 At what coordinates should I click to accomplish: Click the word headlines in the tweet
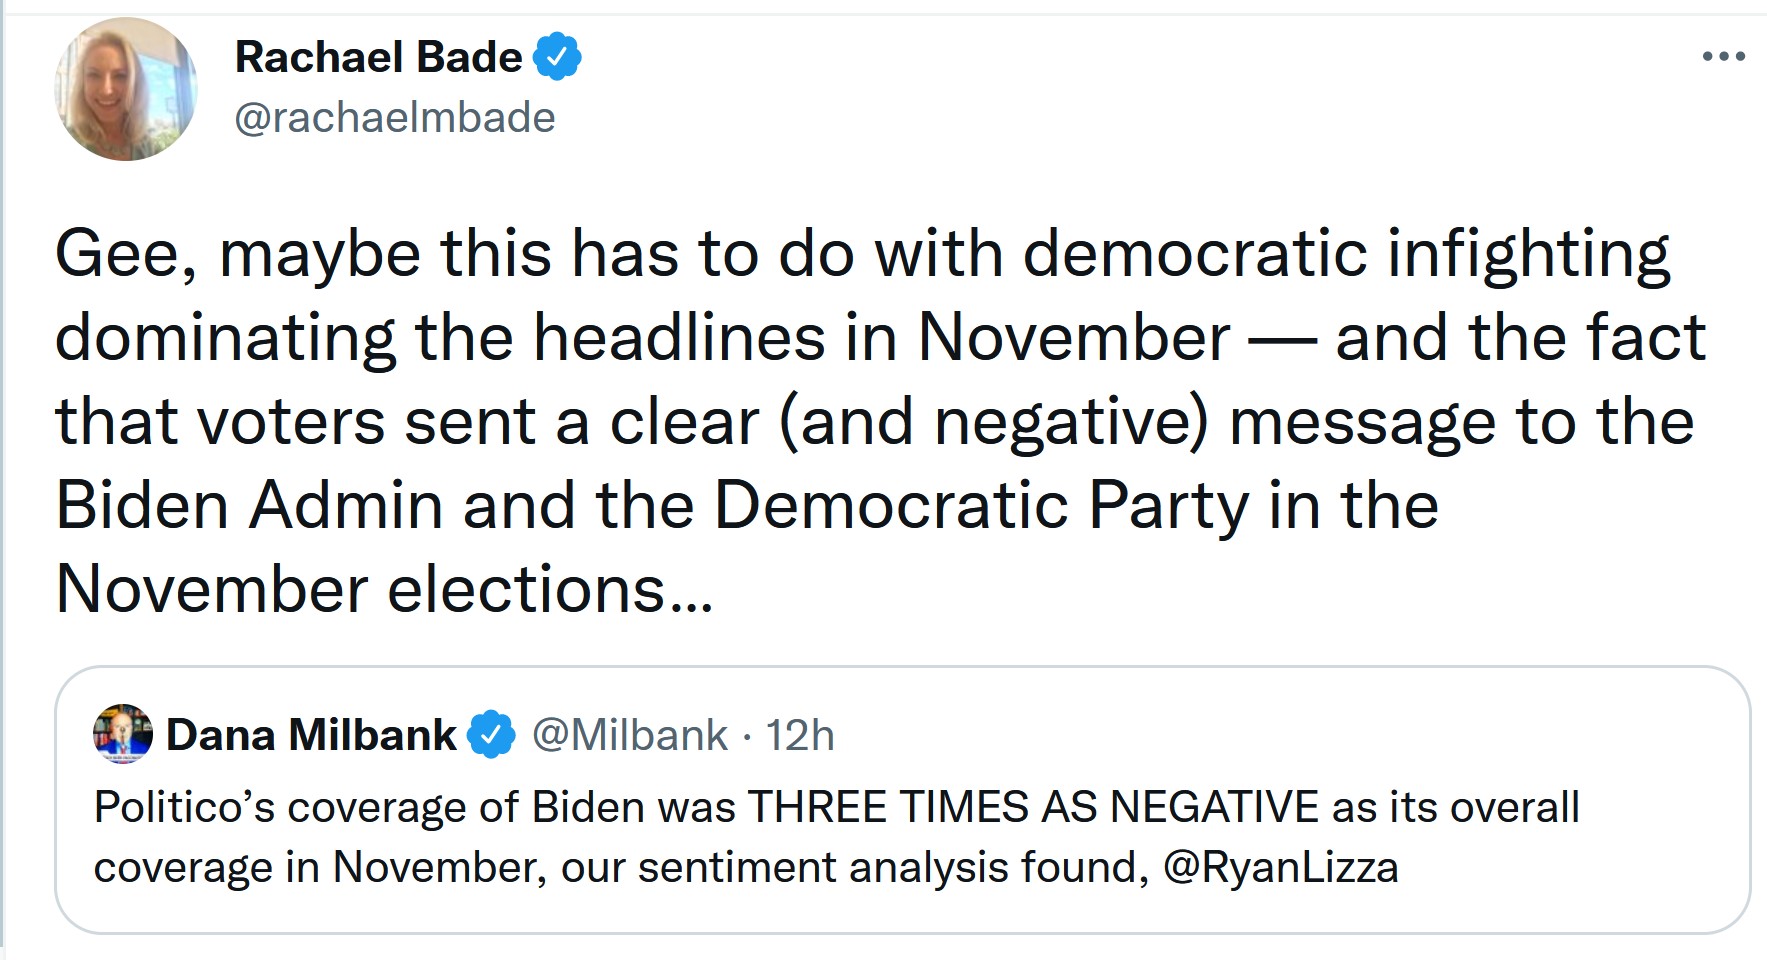point(679,338)
